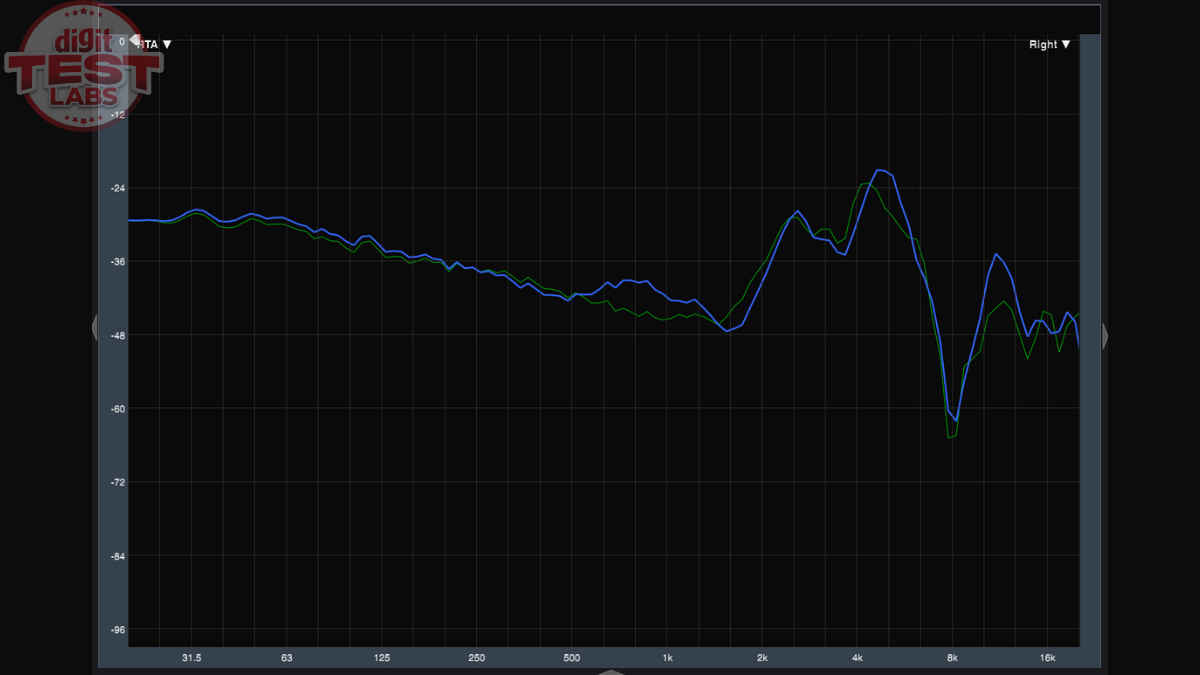
Task: Click the -60 dB scale label
Action: 117,409
